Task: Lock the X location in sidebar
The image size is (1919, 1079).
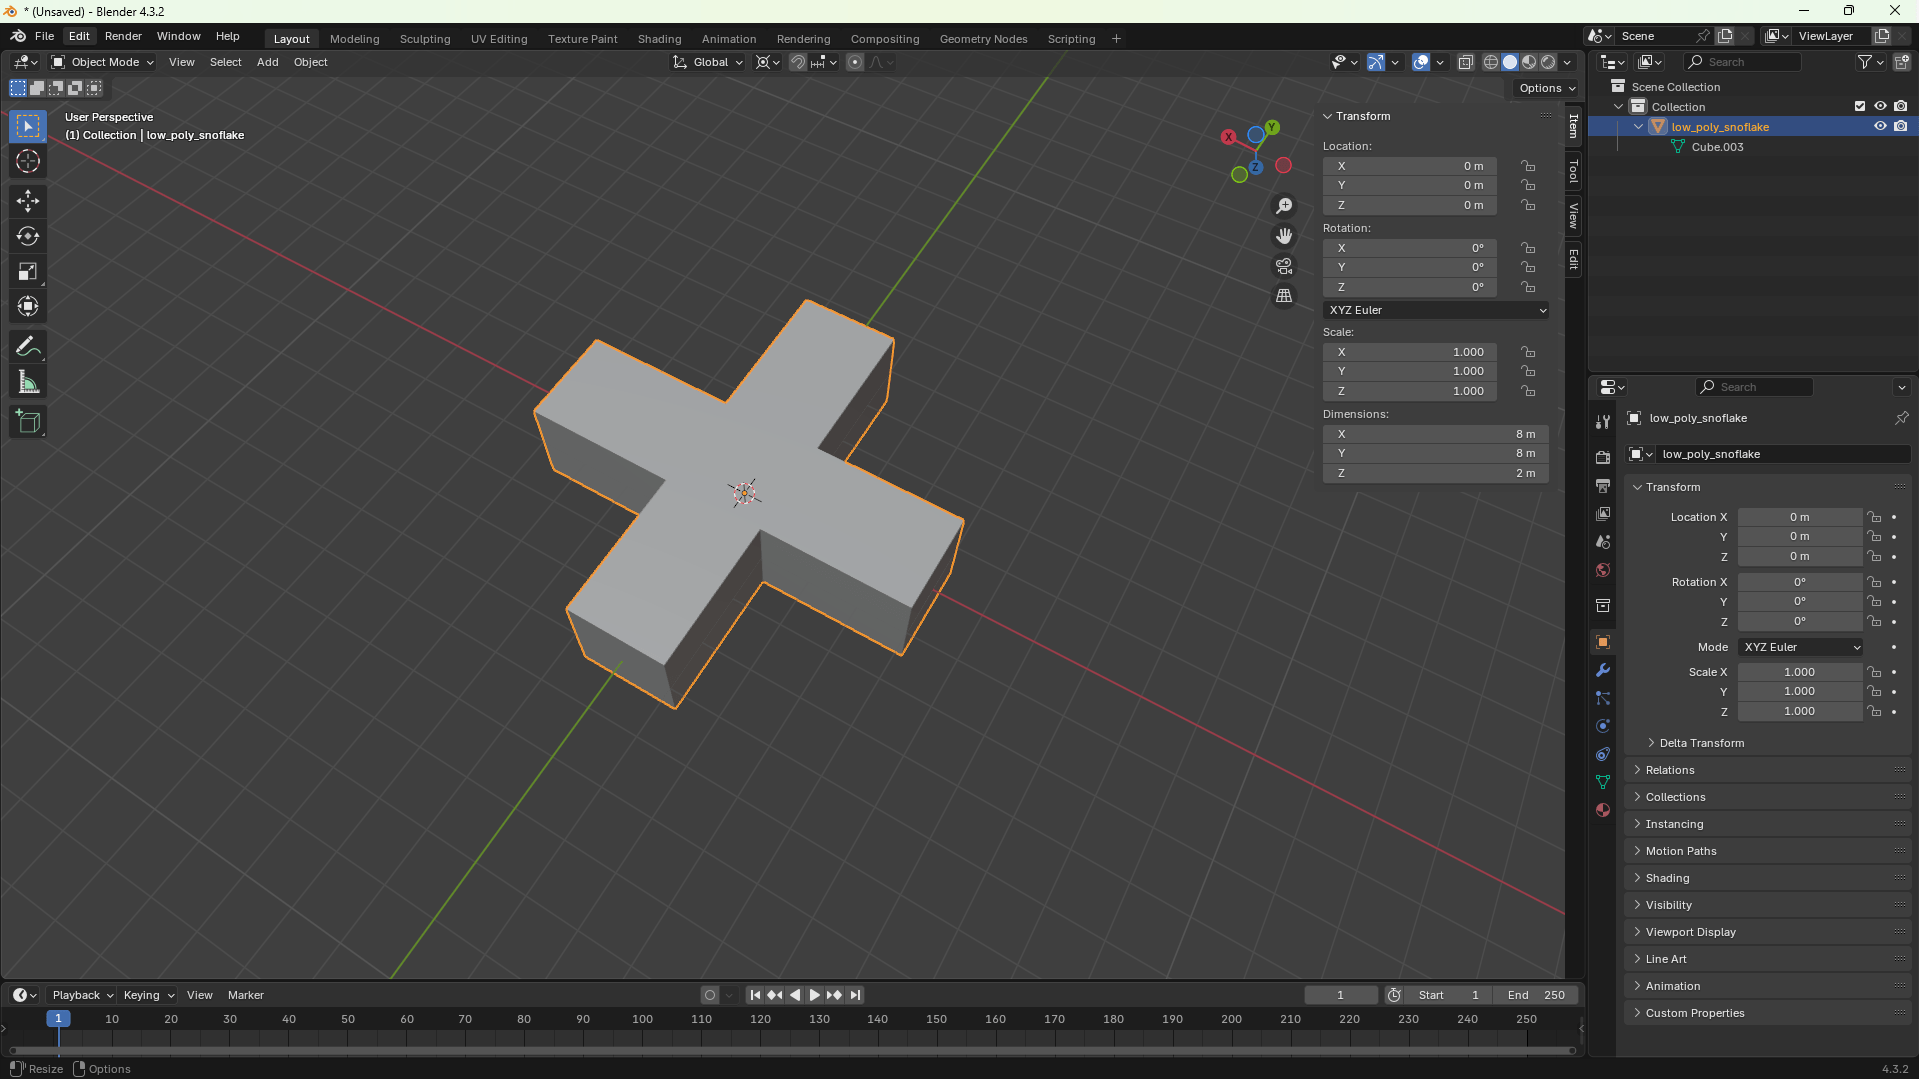Action: 1528,166
